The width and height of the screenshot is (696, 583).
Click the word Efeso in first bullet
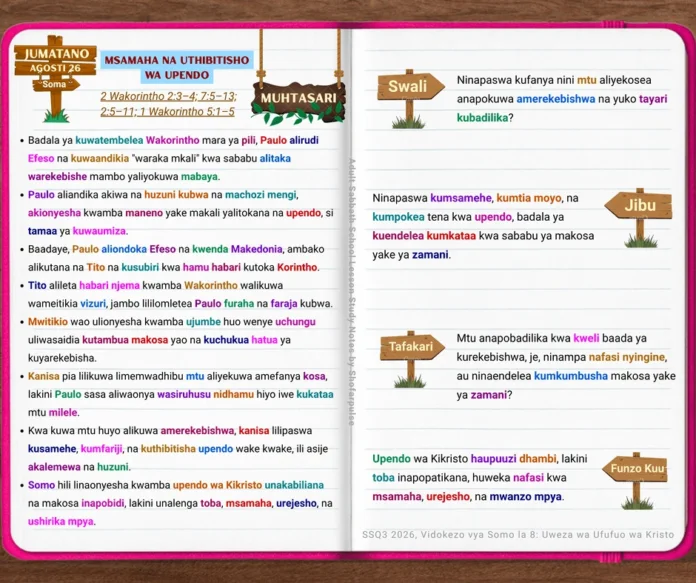[x=41, y=158]
